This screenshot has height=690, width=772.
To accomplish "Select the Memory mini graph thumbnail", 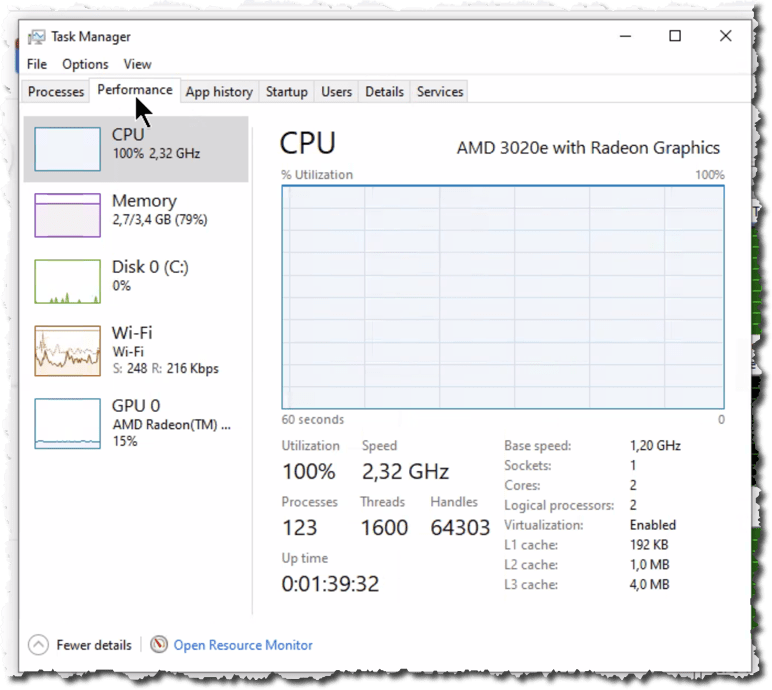I will pos(67,215).
